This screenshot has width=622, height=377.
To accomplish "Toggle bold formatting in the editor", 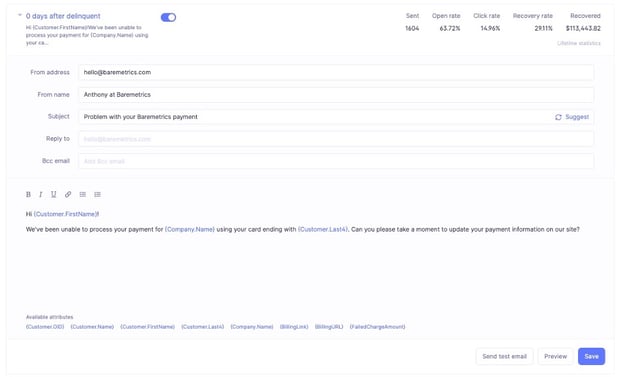I will click(x=28, y=194).
